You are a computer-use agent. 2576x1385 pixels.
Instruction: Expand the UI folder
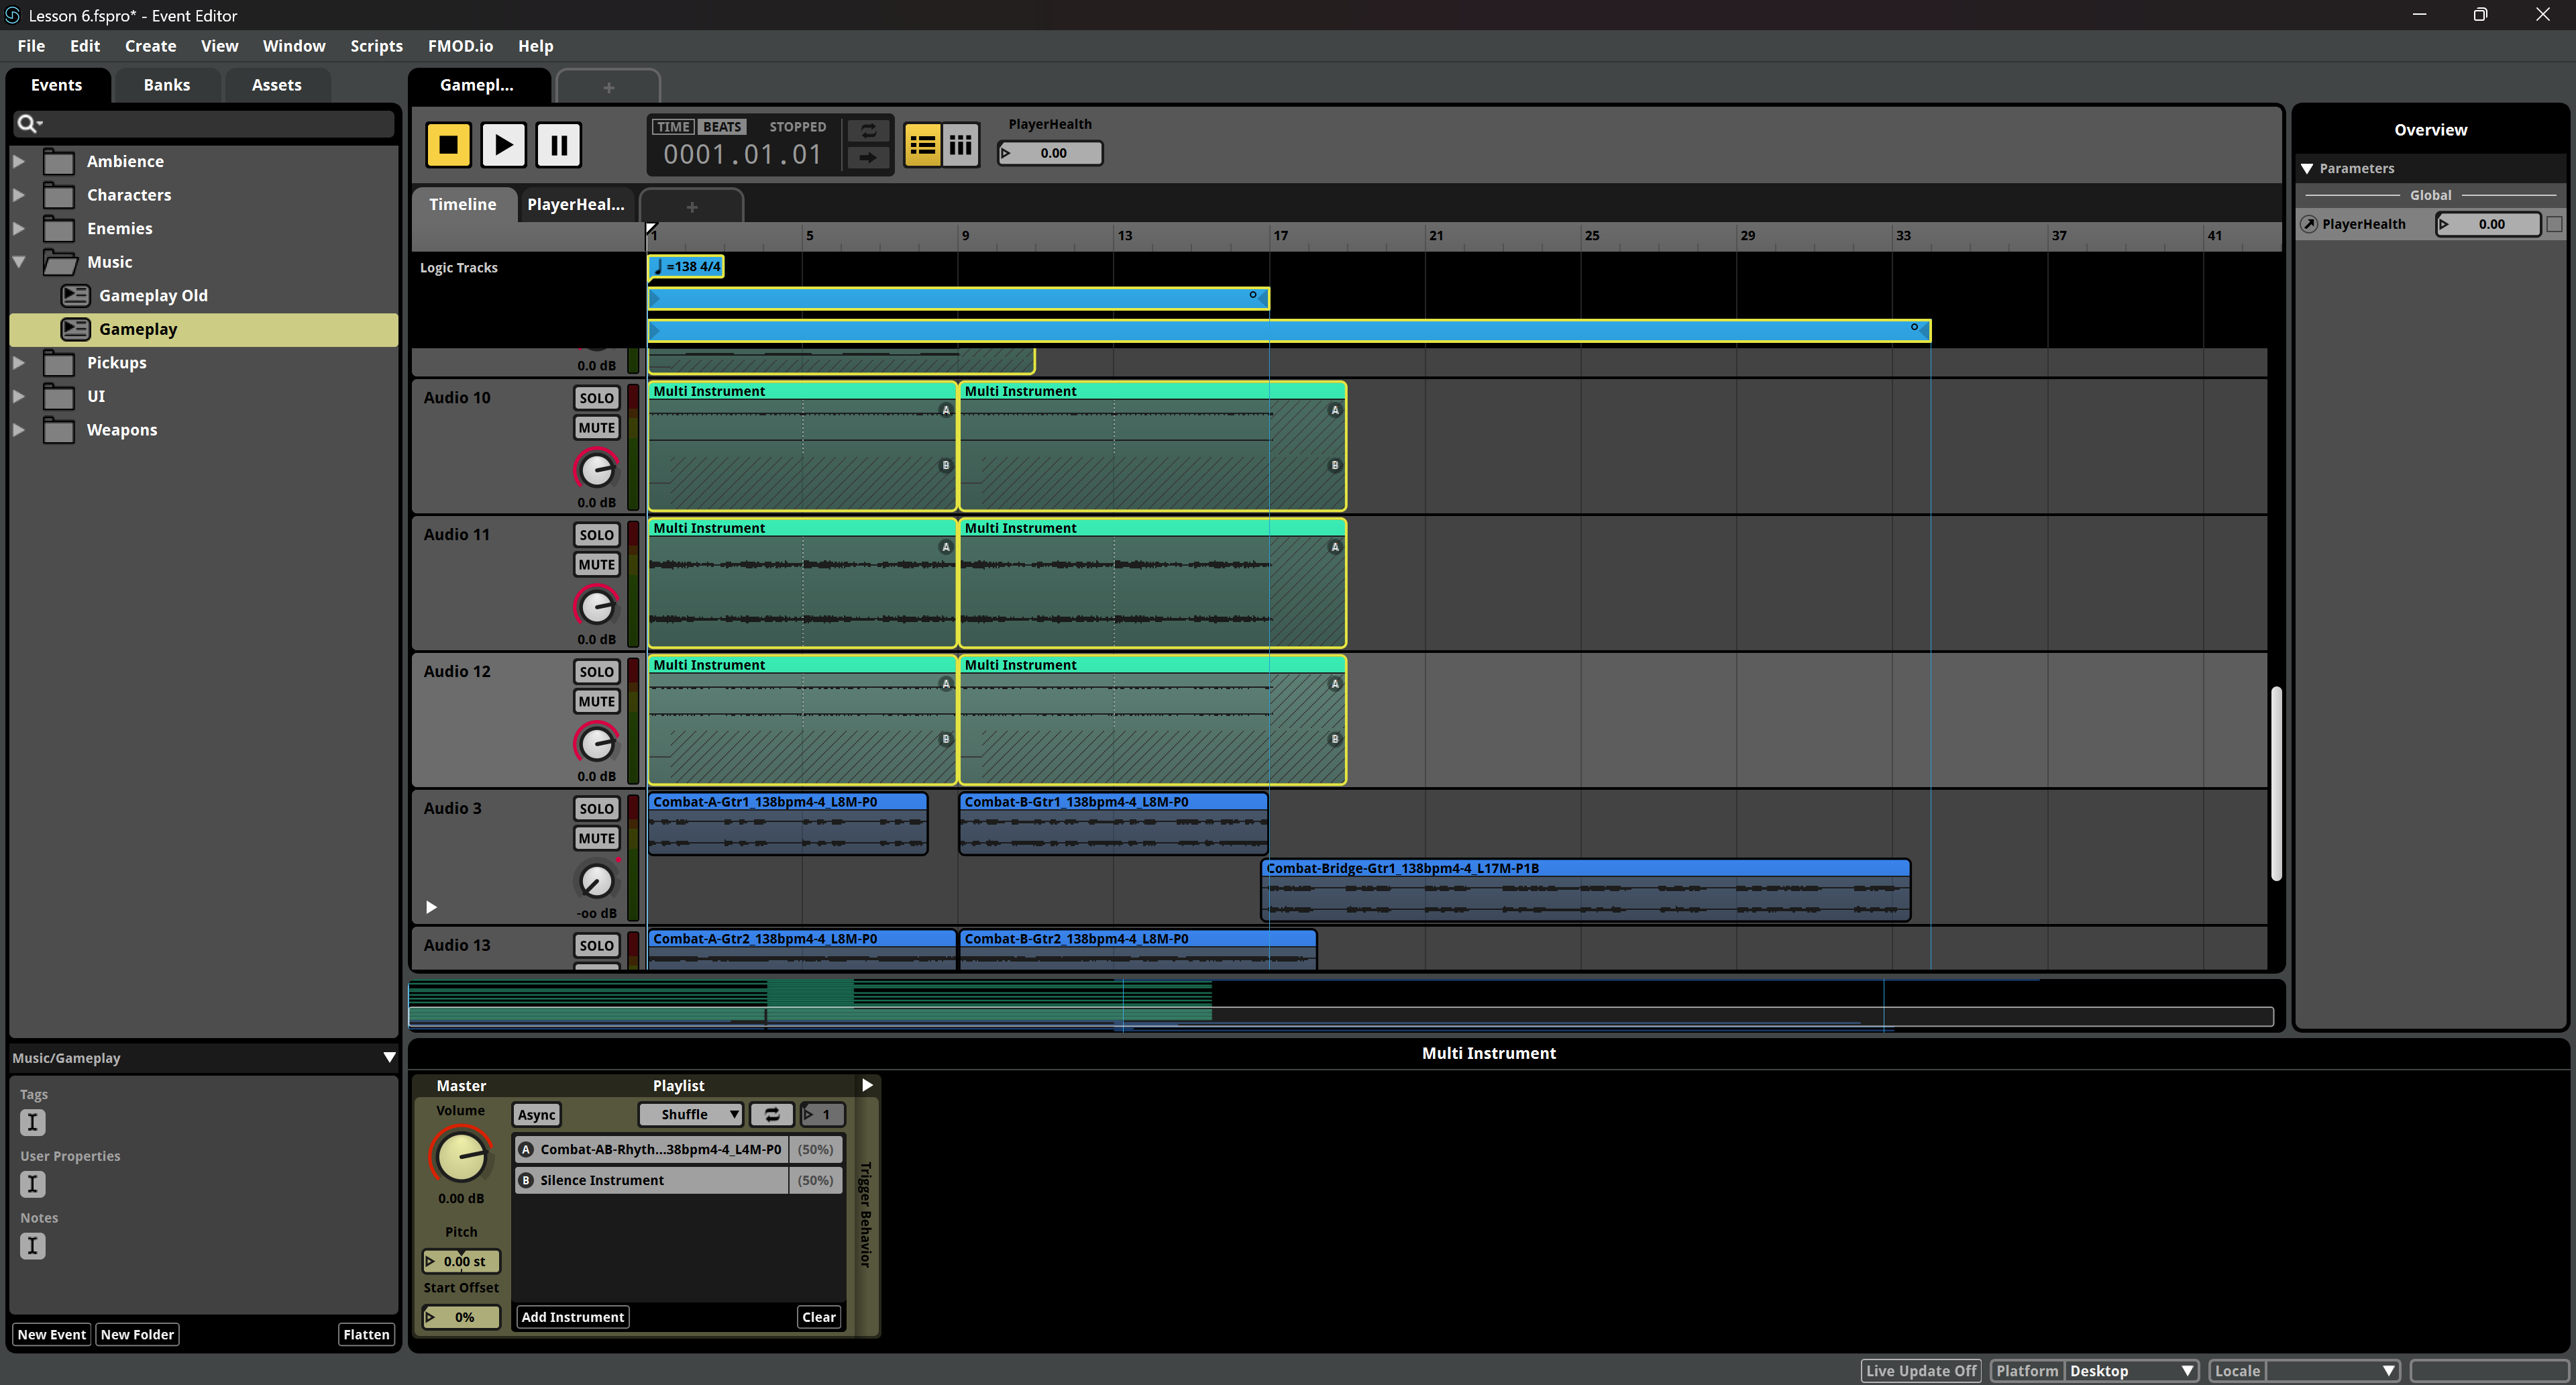coord(19,396)
